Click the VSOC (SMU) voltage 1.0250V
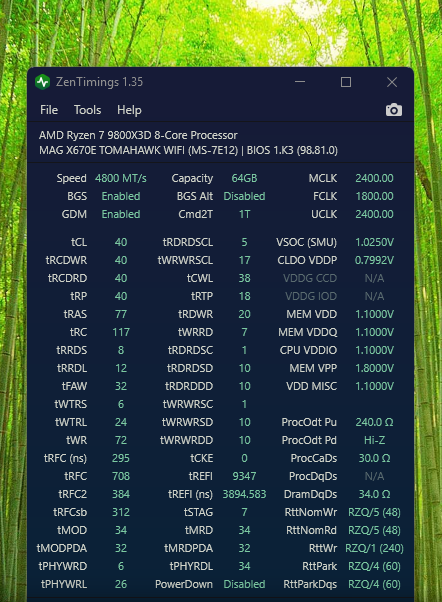Viewport: 442px width, 602px height. click(374, 242)
